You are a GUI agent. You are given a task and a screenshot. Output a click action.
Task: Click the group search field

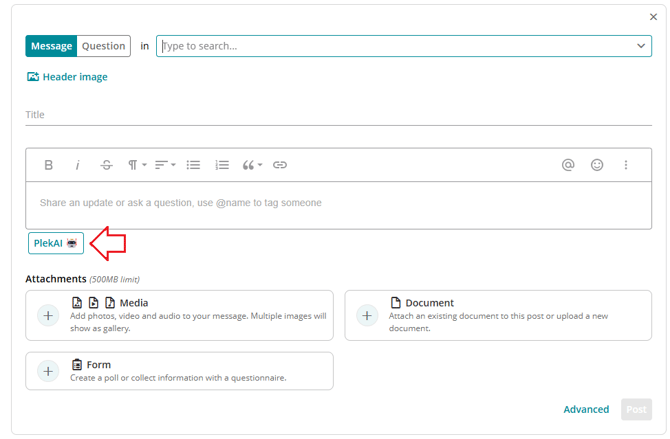(x=404, y=46)
